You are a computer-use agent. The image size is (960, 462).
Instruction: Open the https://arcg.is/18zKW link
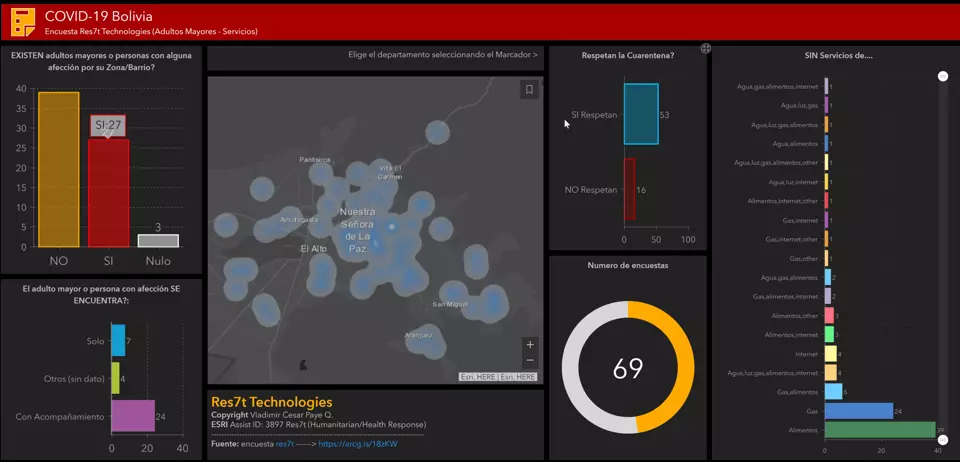358,444
